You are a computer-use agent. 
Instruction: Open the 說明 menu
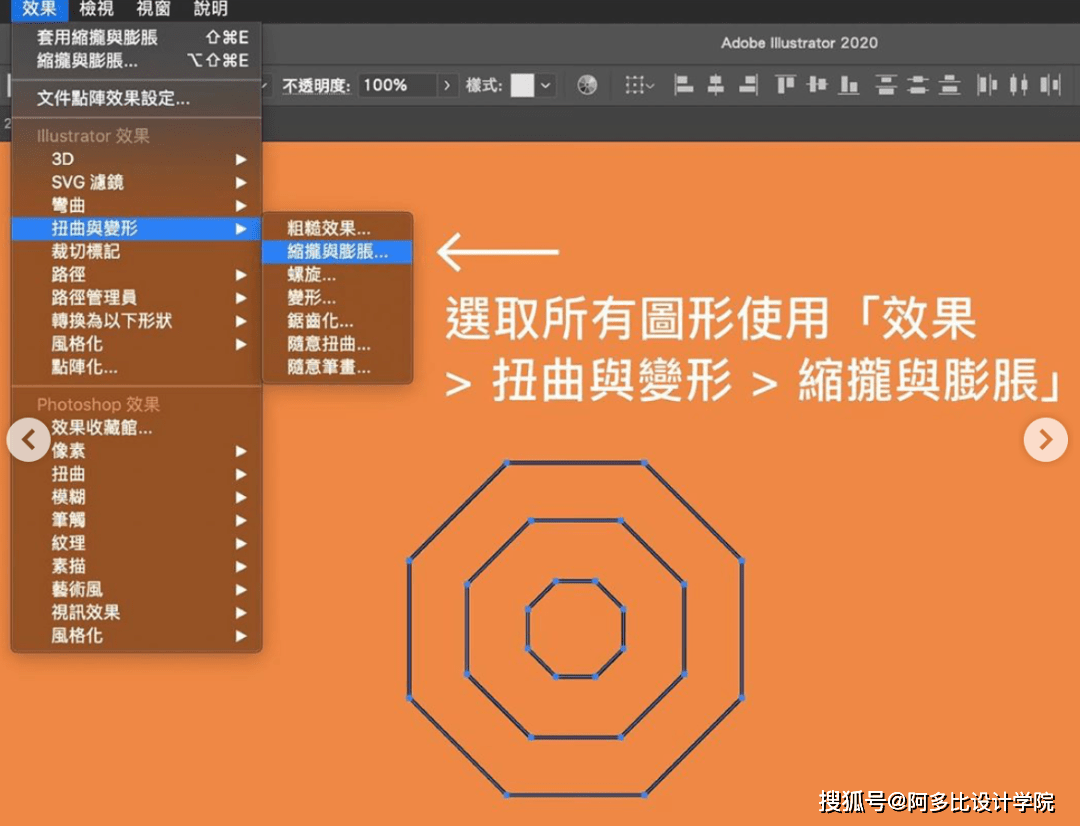click(211, 11)
